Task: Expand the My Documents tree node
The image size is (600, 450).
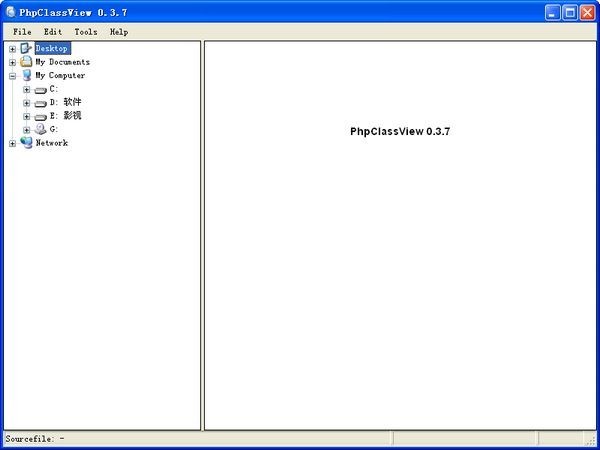Action: point(13,62)
